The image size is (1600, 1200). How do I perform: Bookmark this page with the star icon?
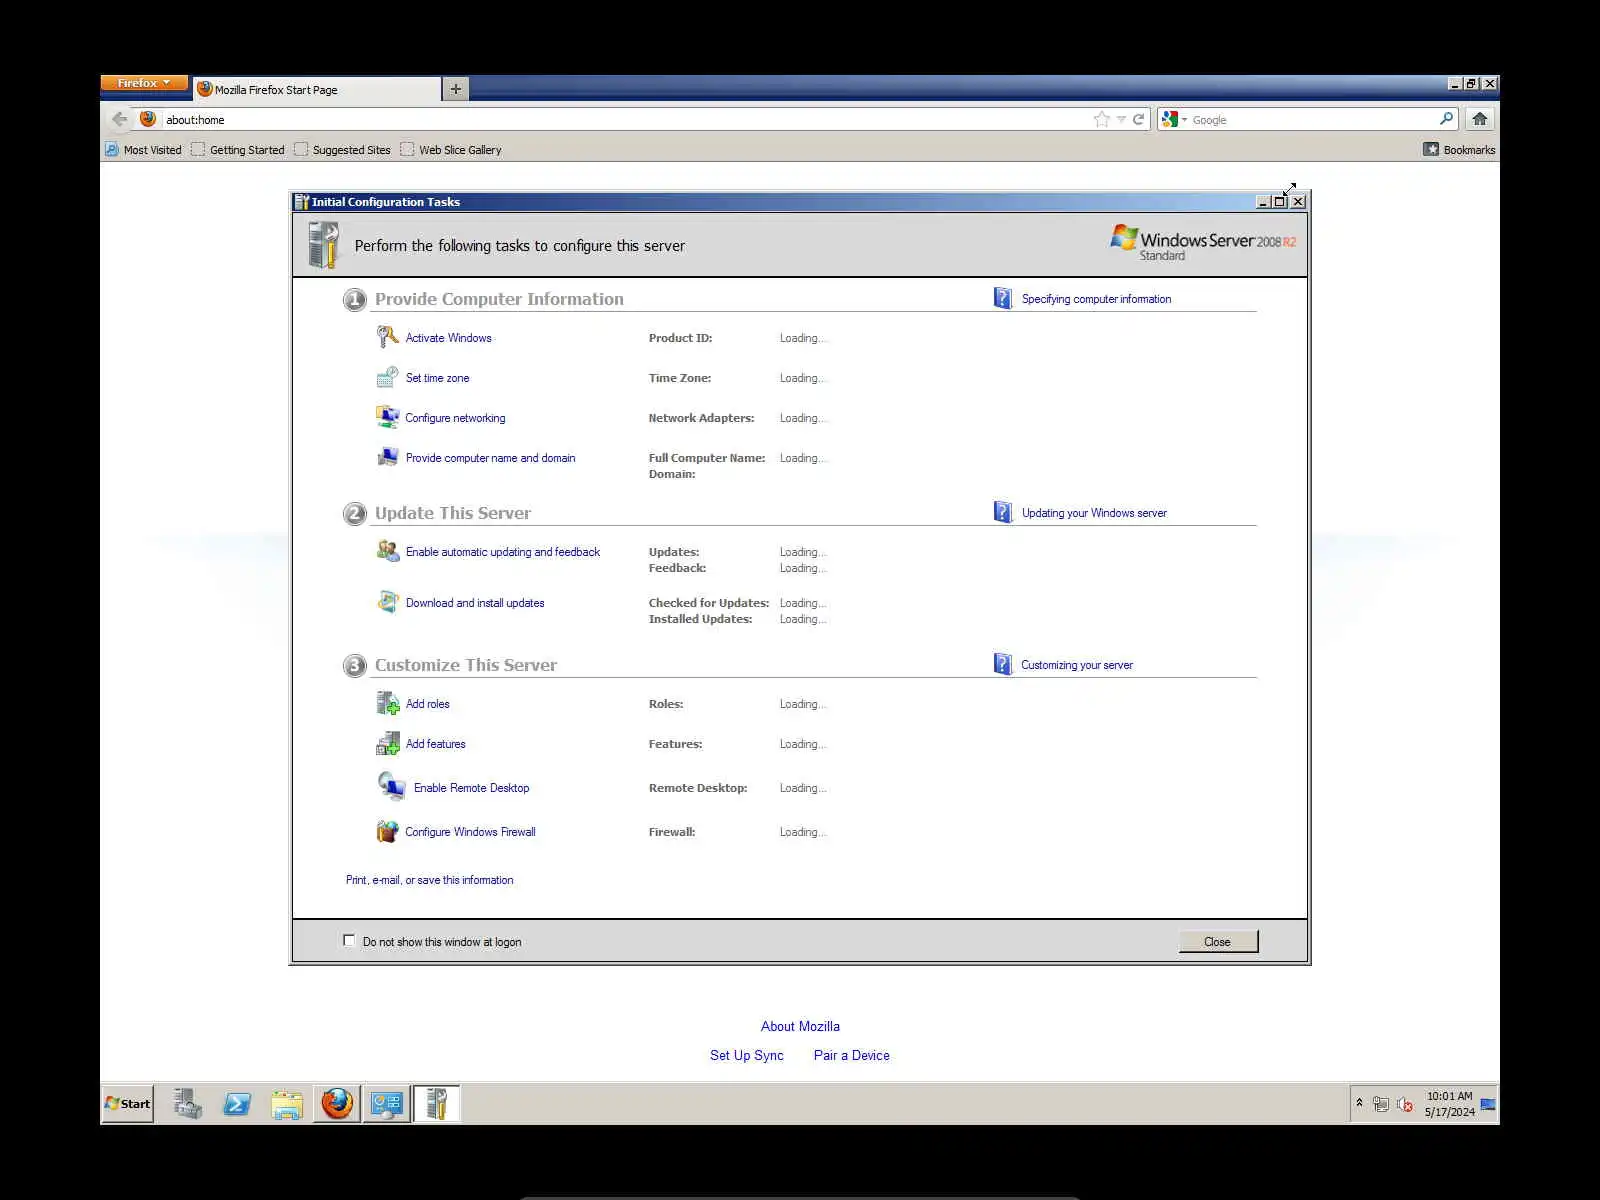[1101, 119]
